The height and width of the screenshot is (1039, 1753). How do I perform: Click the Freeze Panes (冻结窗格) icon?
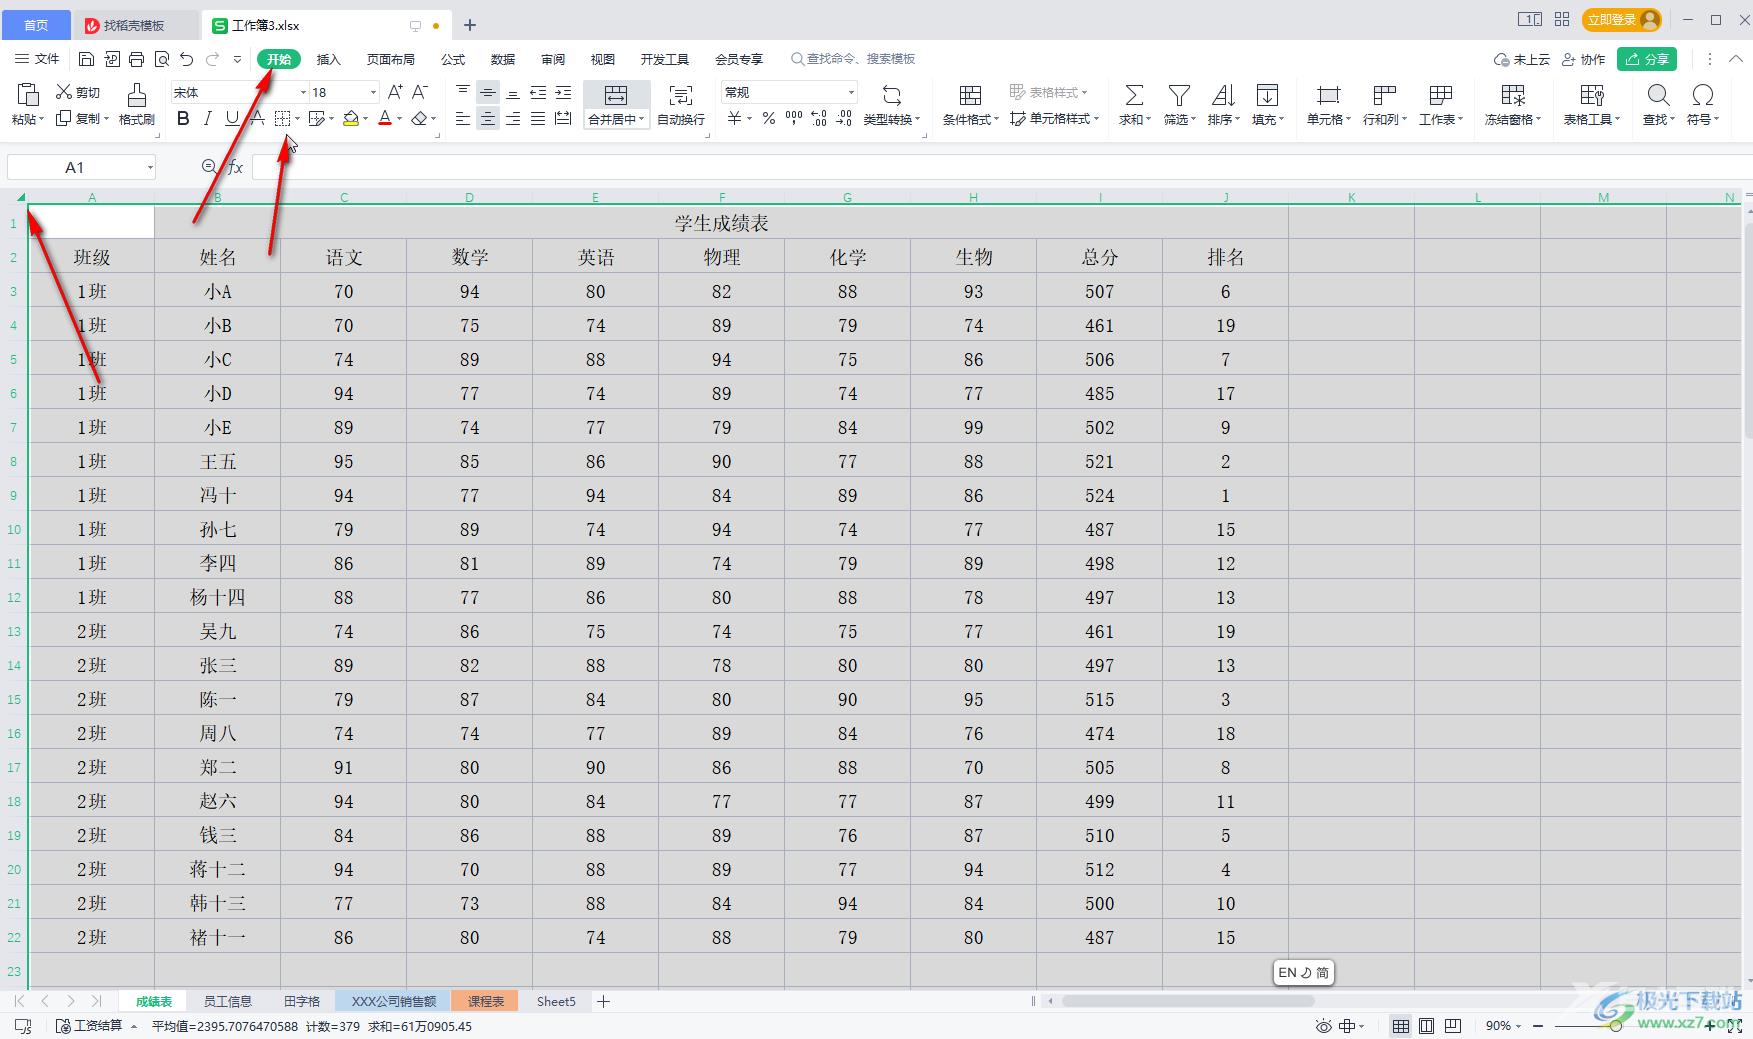pos(1513,95)
